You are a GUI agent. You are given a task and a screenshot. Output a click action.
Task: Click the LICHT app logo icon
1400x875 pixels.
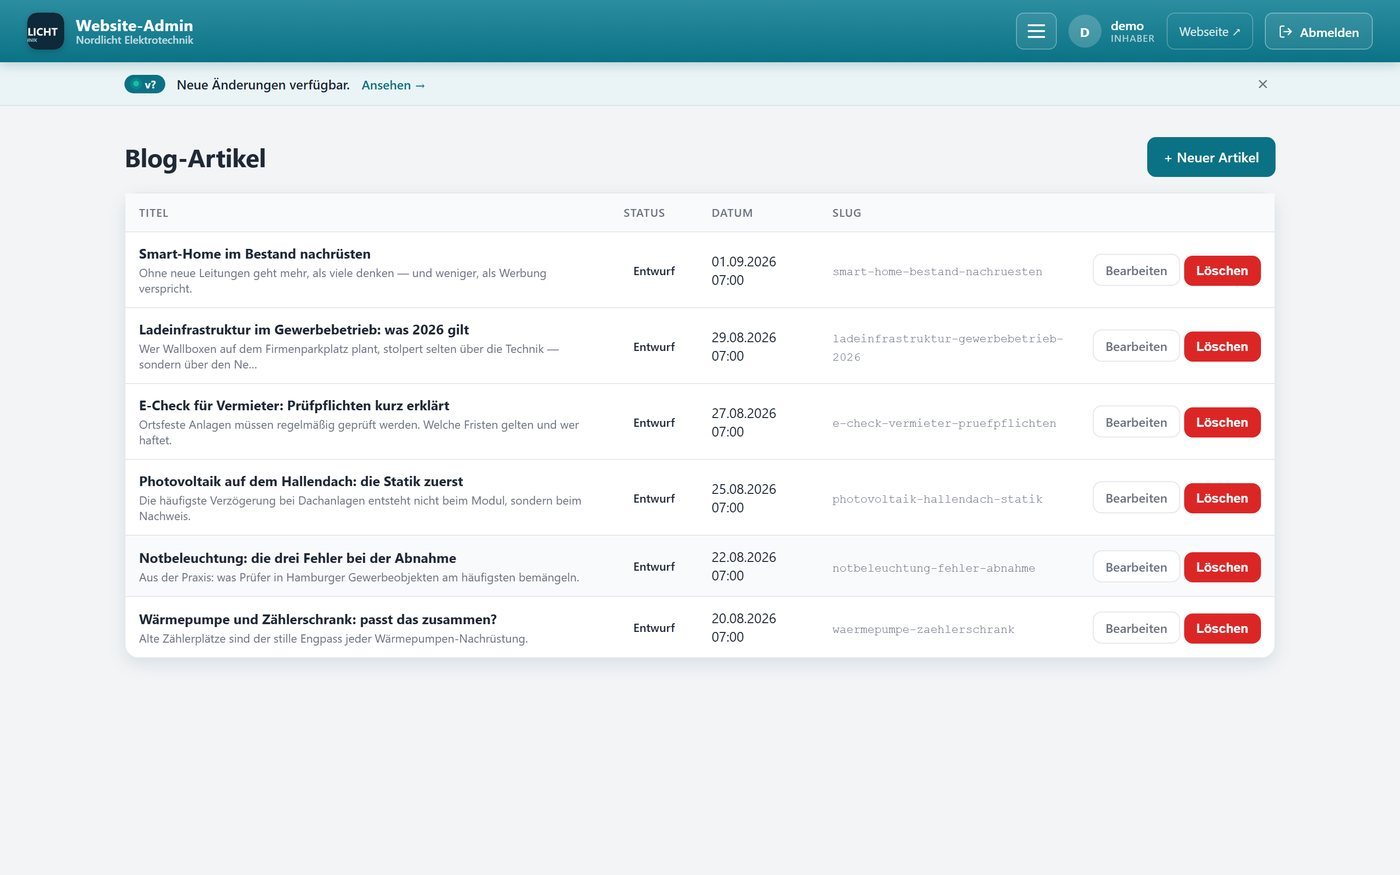tap(45, 31)
